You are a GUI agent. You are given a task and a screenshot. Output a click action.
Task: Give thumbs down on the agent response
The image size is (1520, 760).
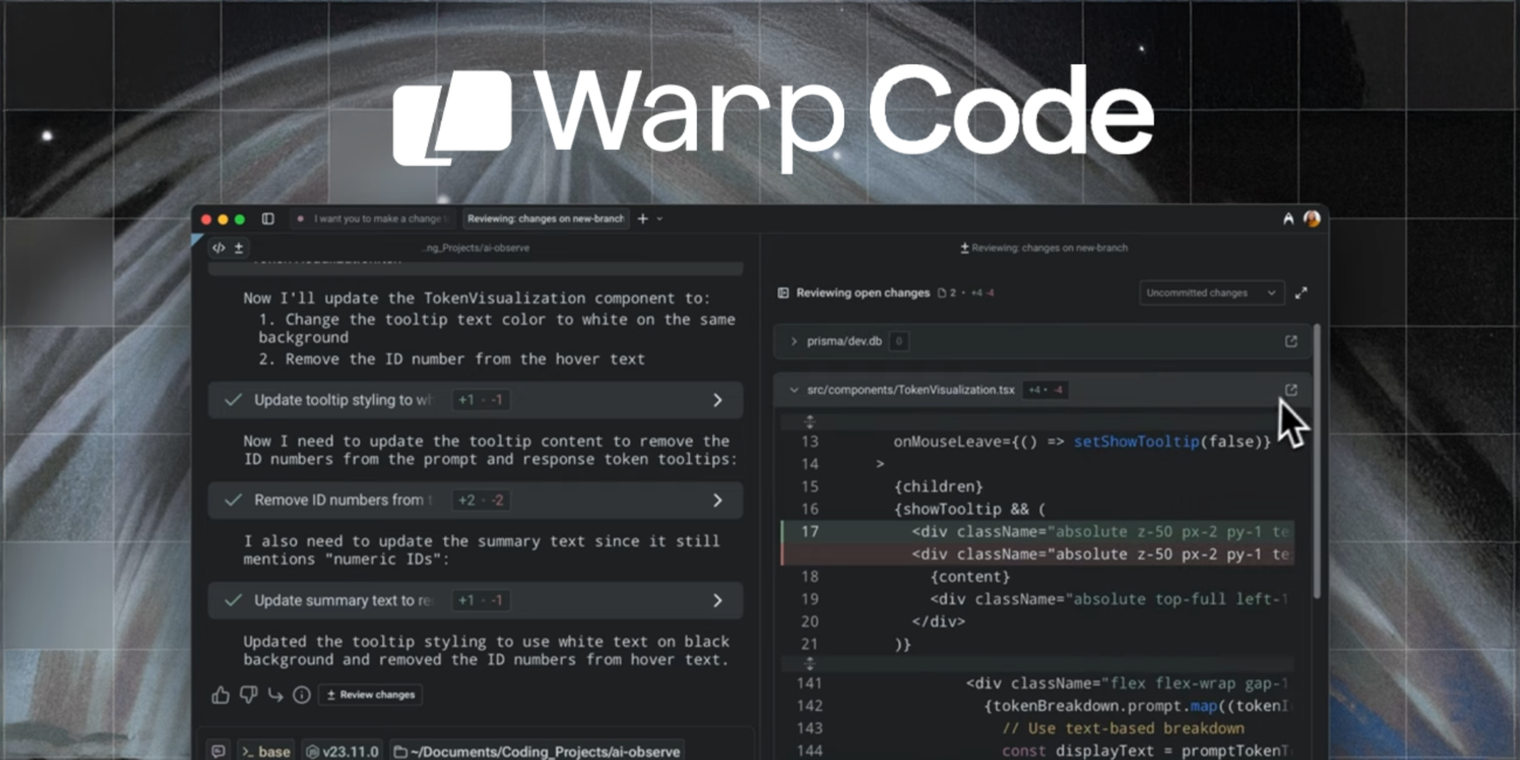tap(248, 694)
